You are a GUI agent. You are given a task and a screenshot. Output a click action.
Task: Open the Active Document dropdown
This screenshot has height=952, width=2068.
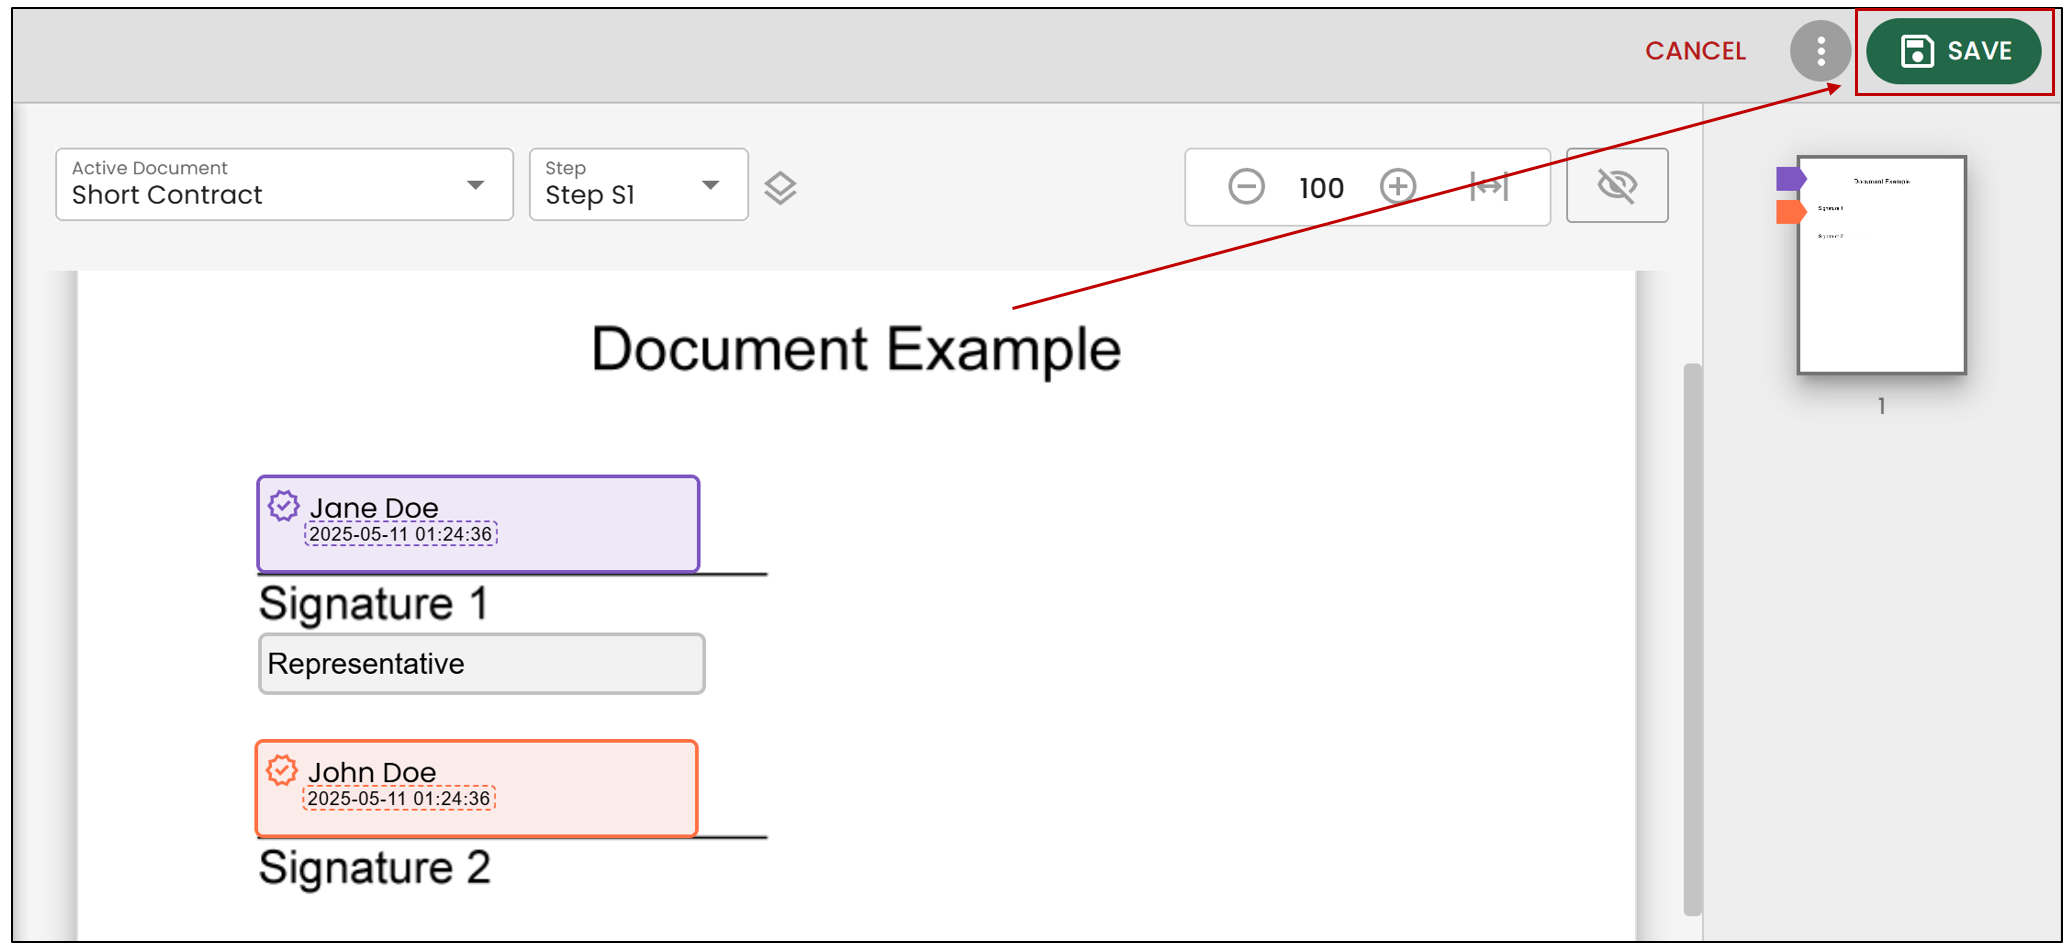pos(284,185)
